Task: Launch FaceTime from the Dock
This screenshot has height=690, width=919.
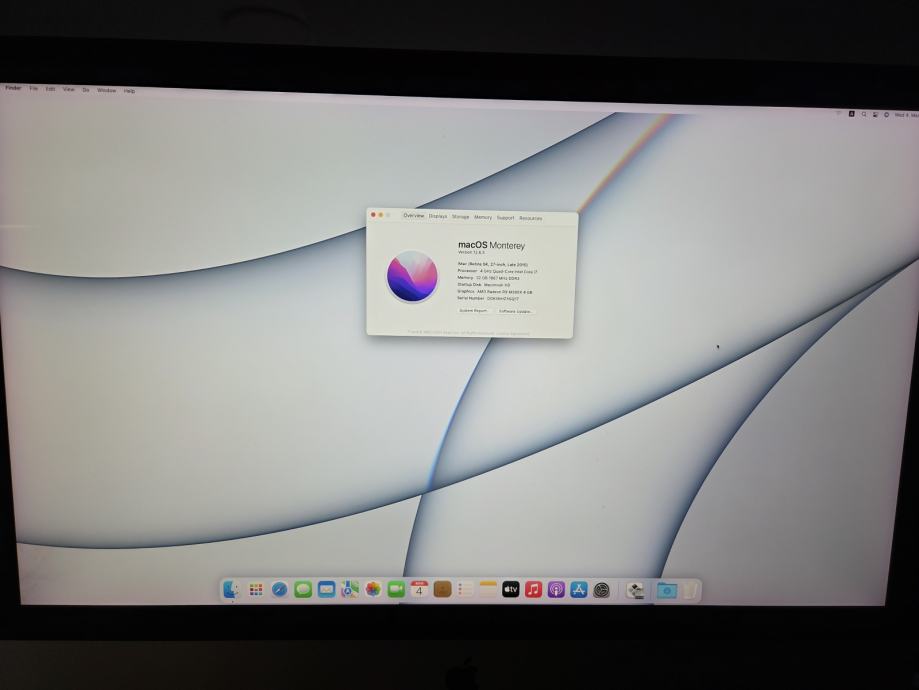Action: tap(396, 589)
